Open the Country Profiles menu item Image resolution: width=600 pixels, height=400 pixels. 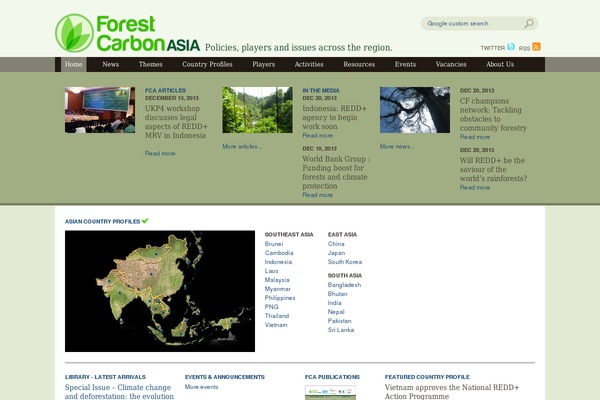[207, 64]
